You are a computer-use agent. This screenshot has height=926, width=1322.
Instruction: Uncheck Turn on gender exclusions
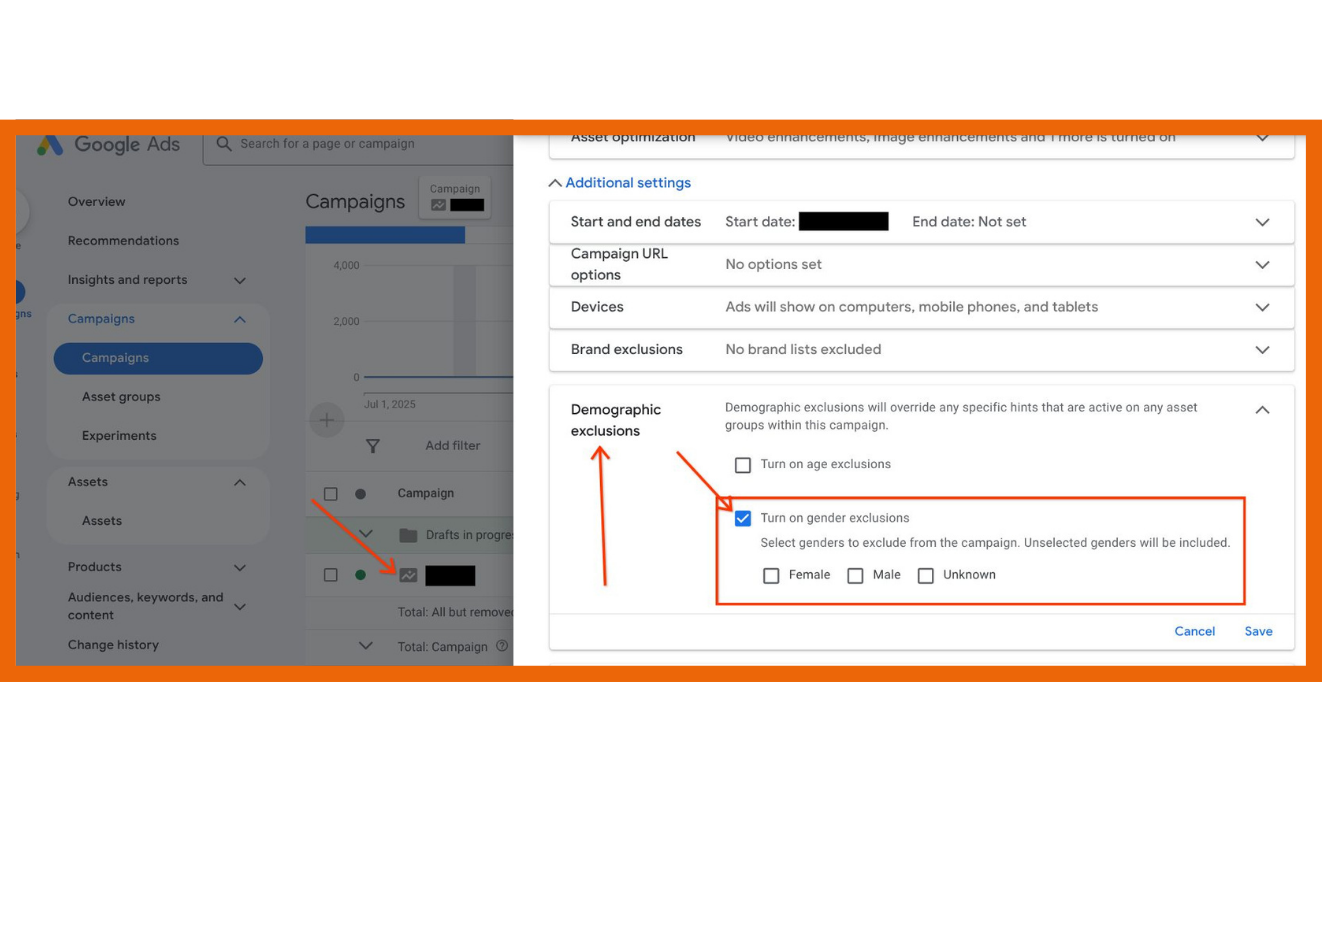(743, 518)
